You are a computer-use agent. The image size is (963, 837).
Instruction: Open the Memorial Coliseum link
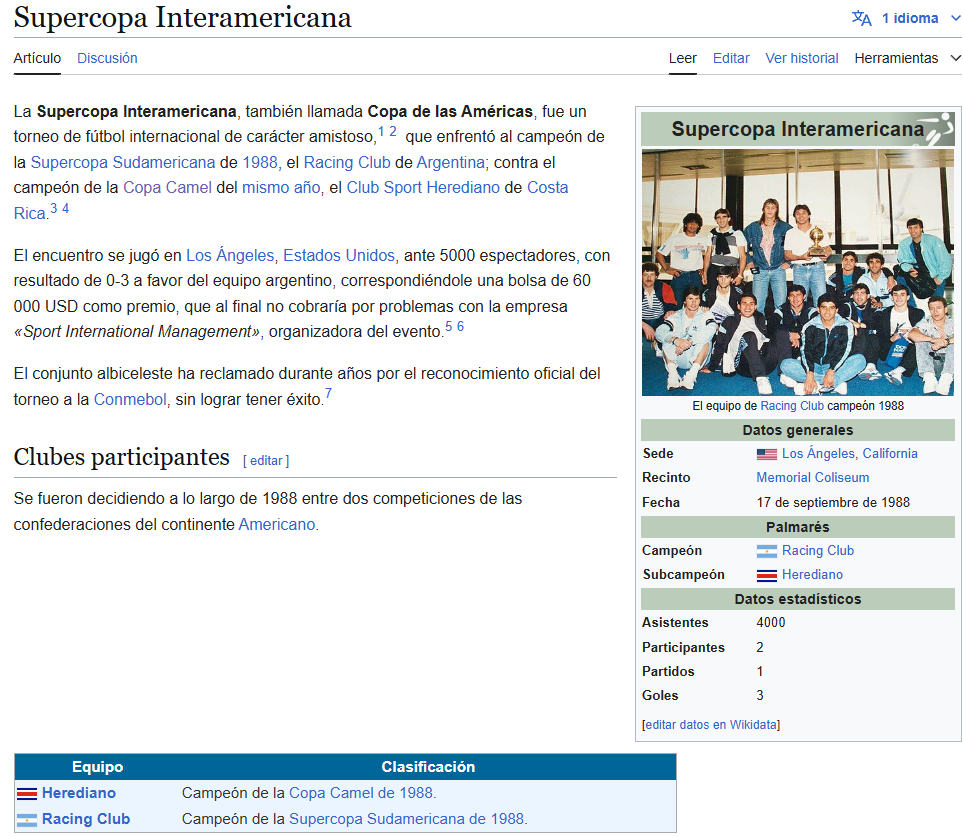[x=813, y=478]
